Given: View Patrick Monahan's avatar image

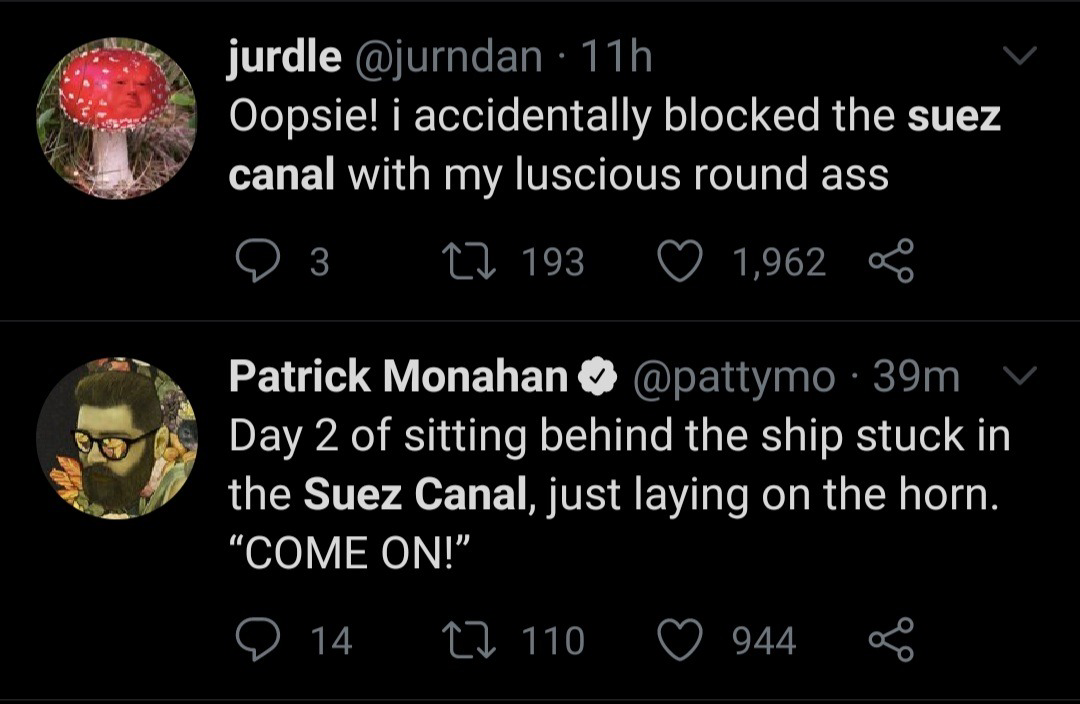Looking at the screenshot, I should [116, 438].
